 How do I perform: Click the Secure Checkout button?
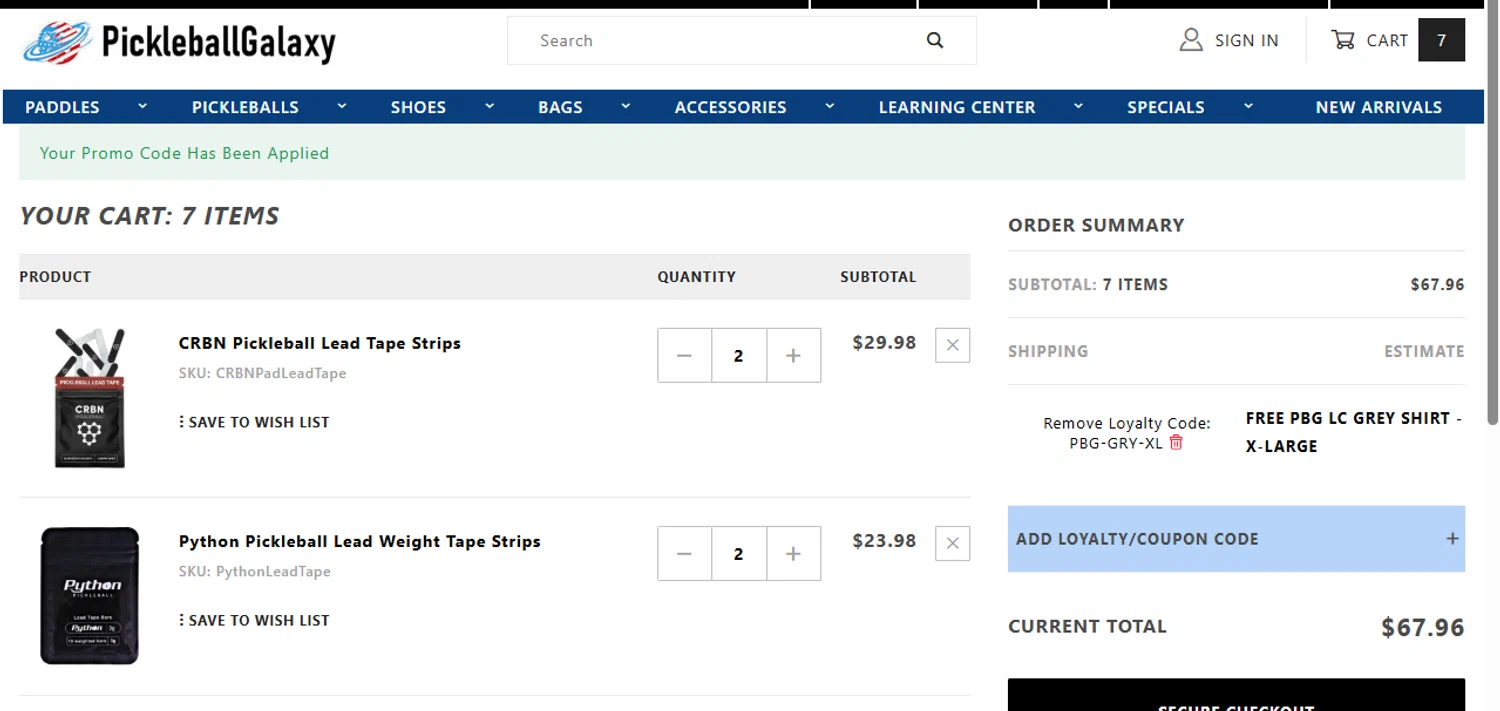coord(1236,695)
